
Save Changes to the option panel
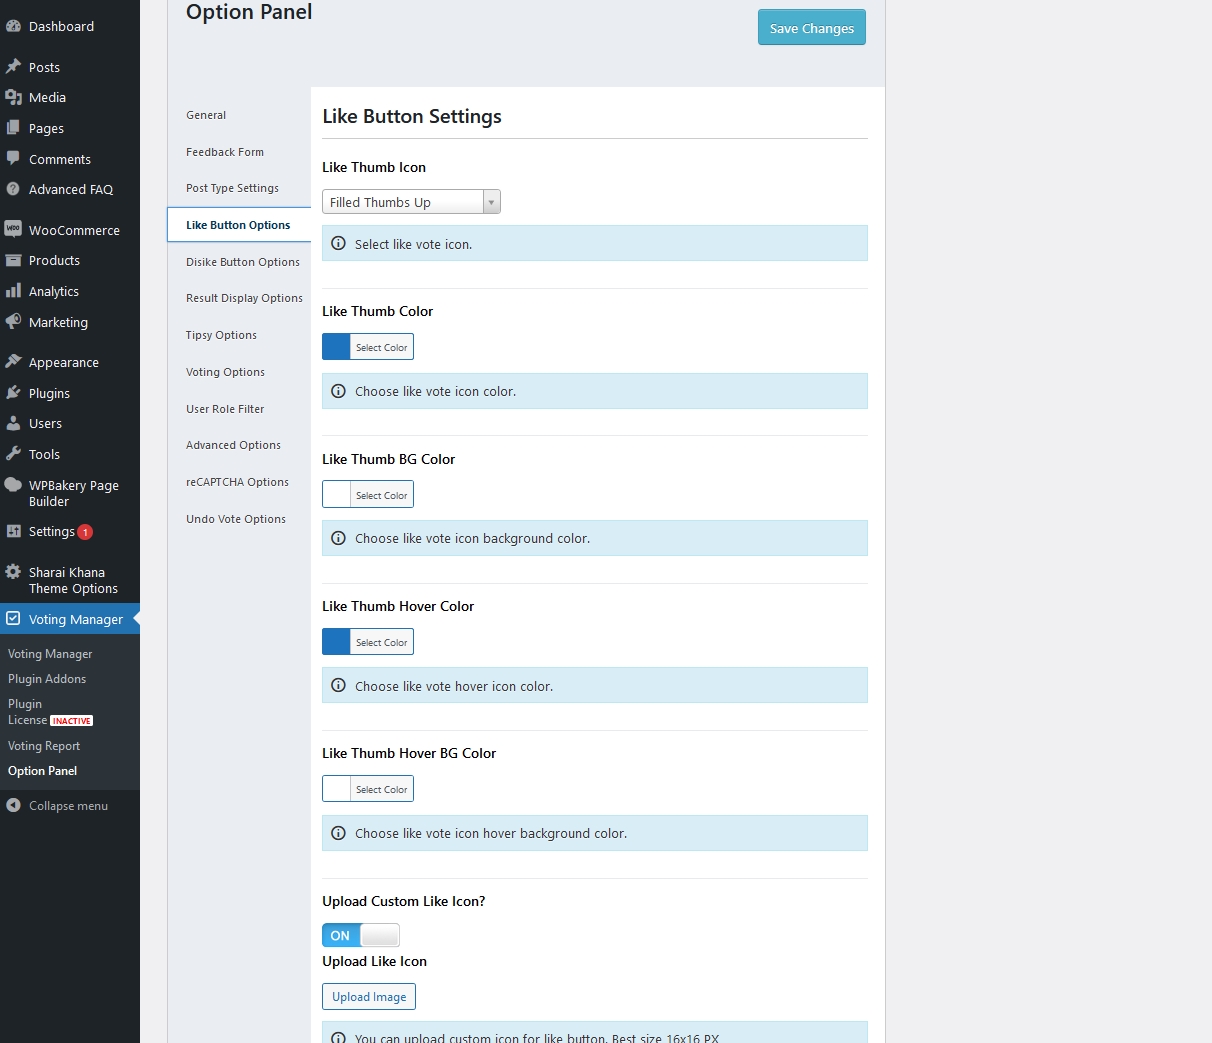812,28
